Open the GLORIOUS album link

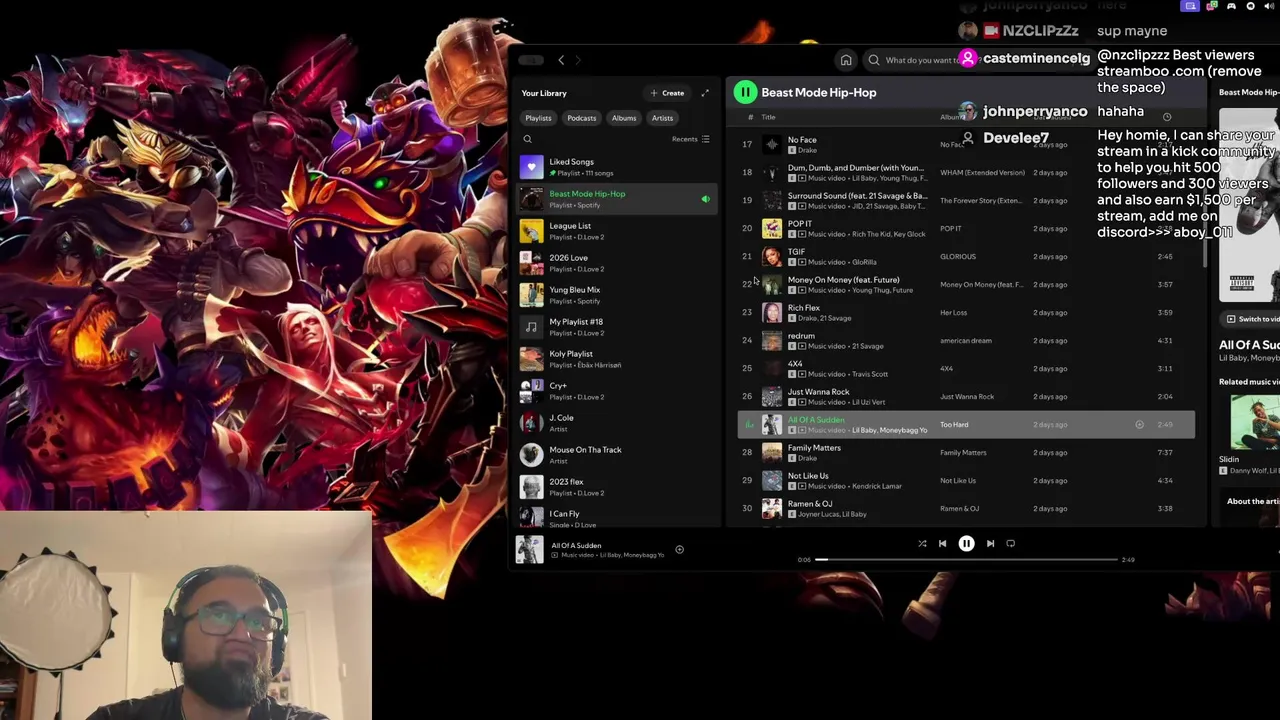click(x=958, y=257)
